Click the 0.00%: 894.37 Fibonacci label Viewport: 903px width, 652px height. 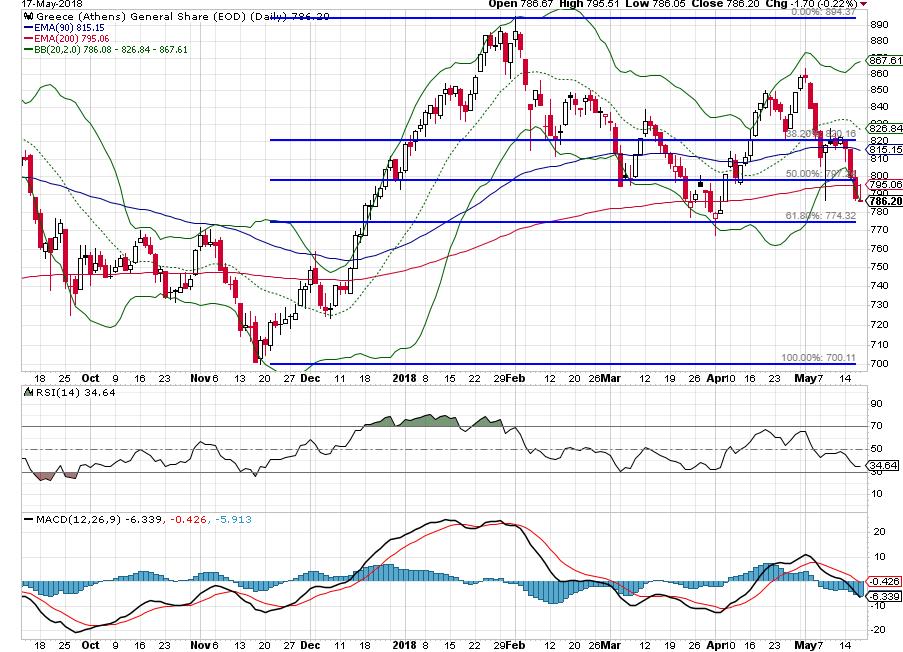[x=823, y=12]
